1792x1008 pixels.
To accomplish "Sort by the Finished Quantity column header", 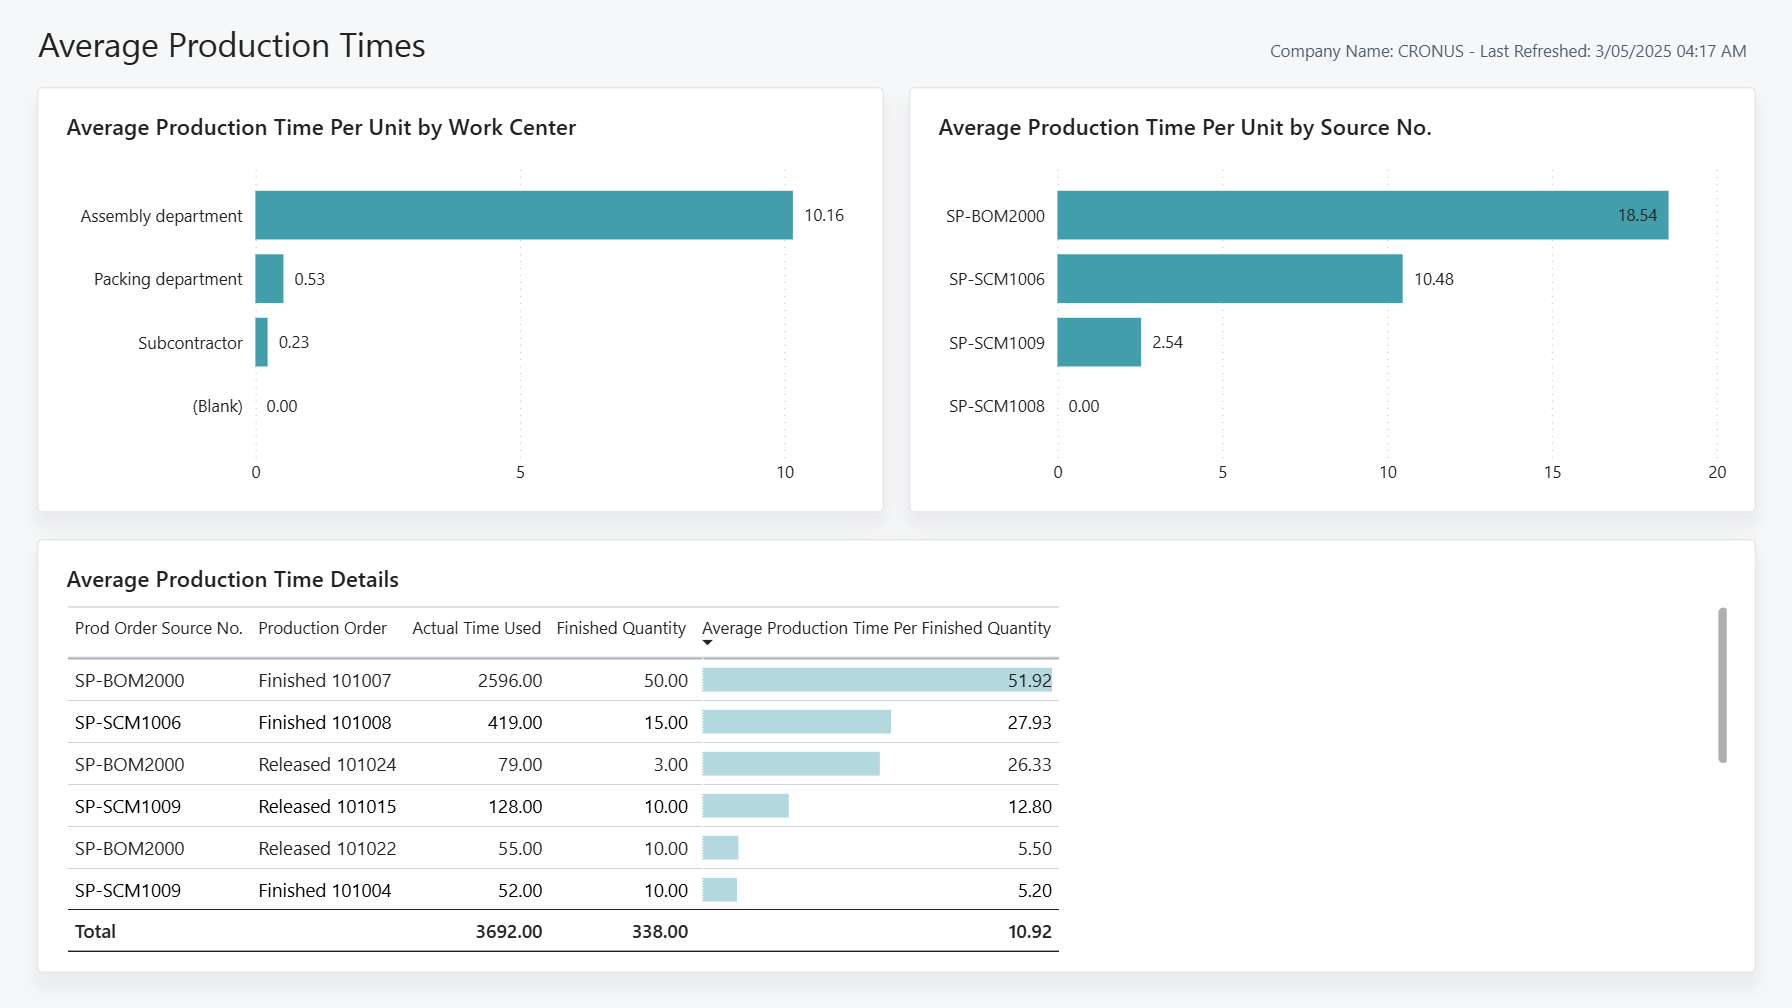I will tap(621, 628).
